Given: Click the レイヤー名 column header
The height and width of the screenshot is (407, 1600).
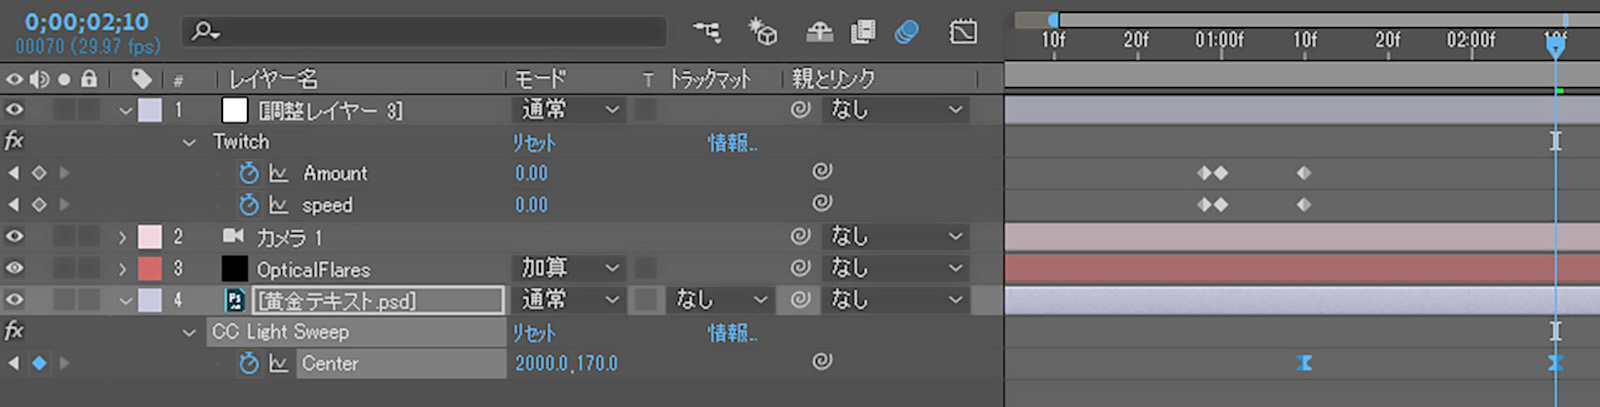Looking at the screenshot, I should tap(273, 79).
